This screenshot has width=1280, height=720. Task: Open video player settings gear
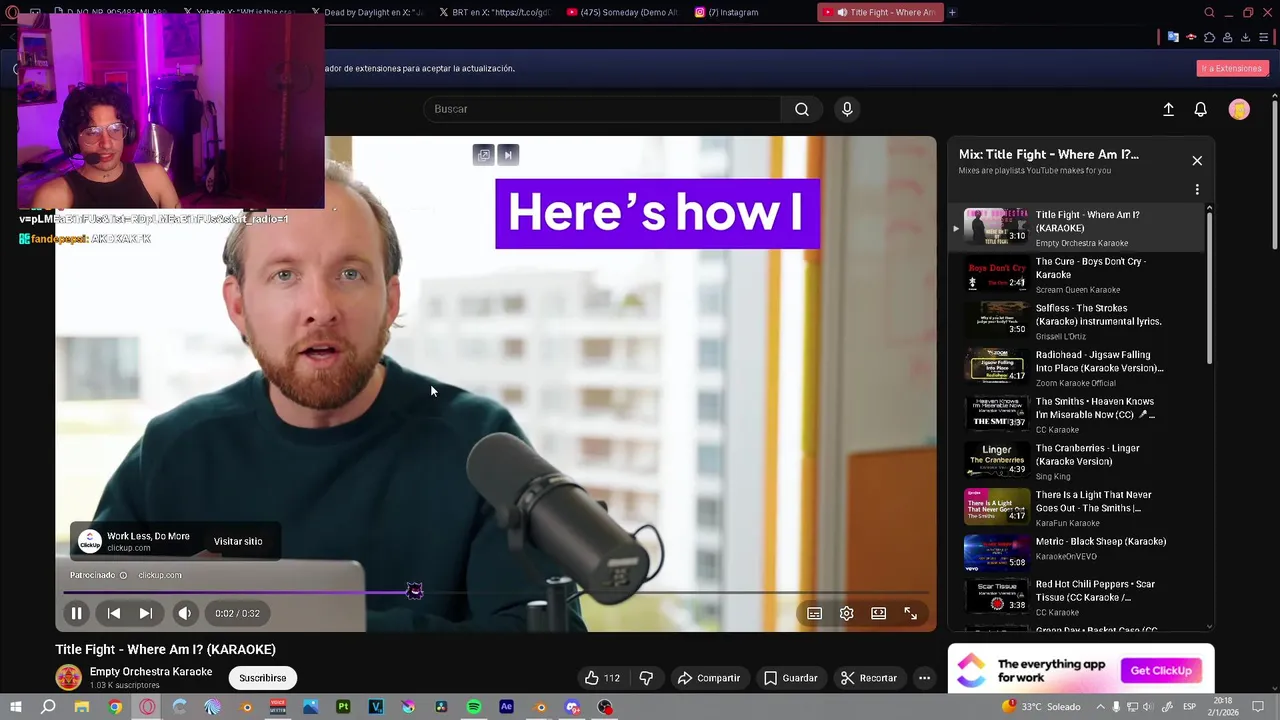pos(847,613)
